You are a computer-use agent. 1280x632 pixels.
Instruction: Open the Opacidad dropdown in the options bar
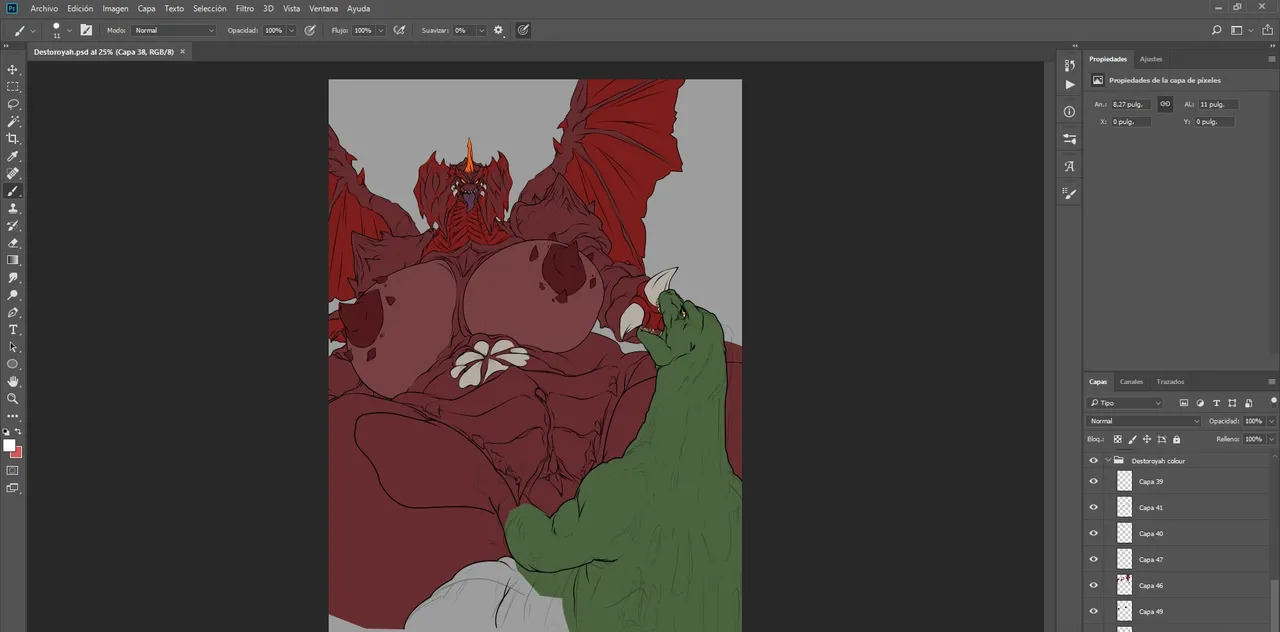[291, 31]
